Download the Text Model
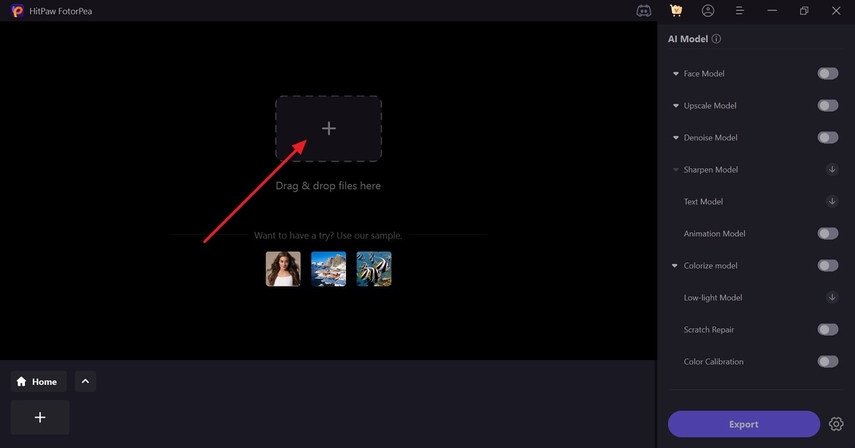Viewport: 855px width, 448px height. 832,202
